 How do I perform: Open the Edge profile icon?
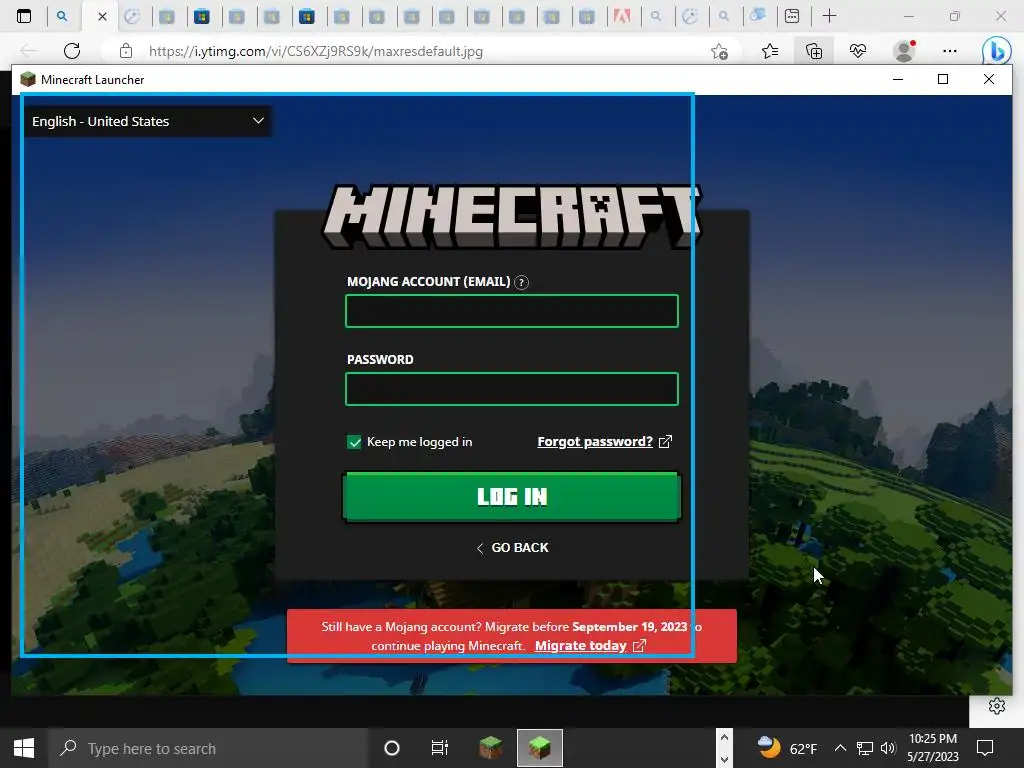coord(904,51)
